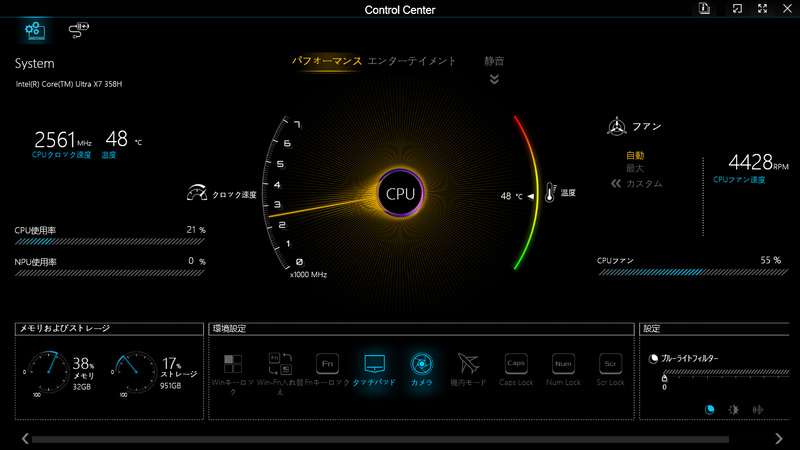Image resolution: width=800 pixels, height=450 pixels.
Task: Click the メモリおよびストレージ panel header
Action: [x=109, y=329]
